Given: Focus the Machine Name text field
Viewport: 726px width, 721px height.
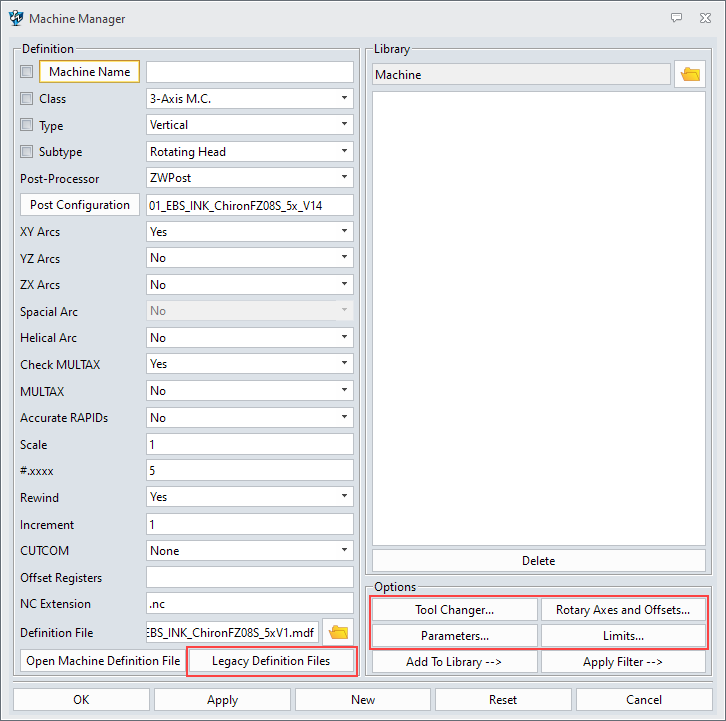Looking at the screenshot, I should coord(250,72).
